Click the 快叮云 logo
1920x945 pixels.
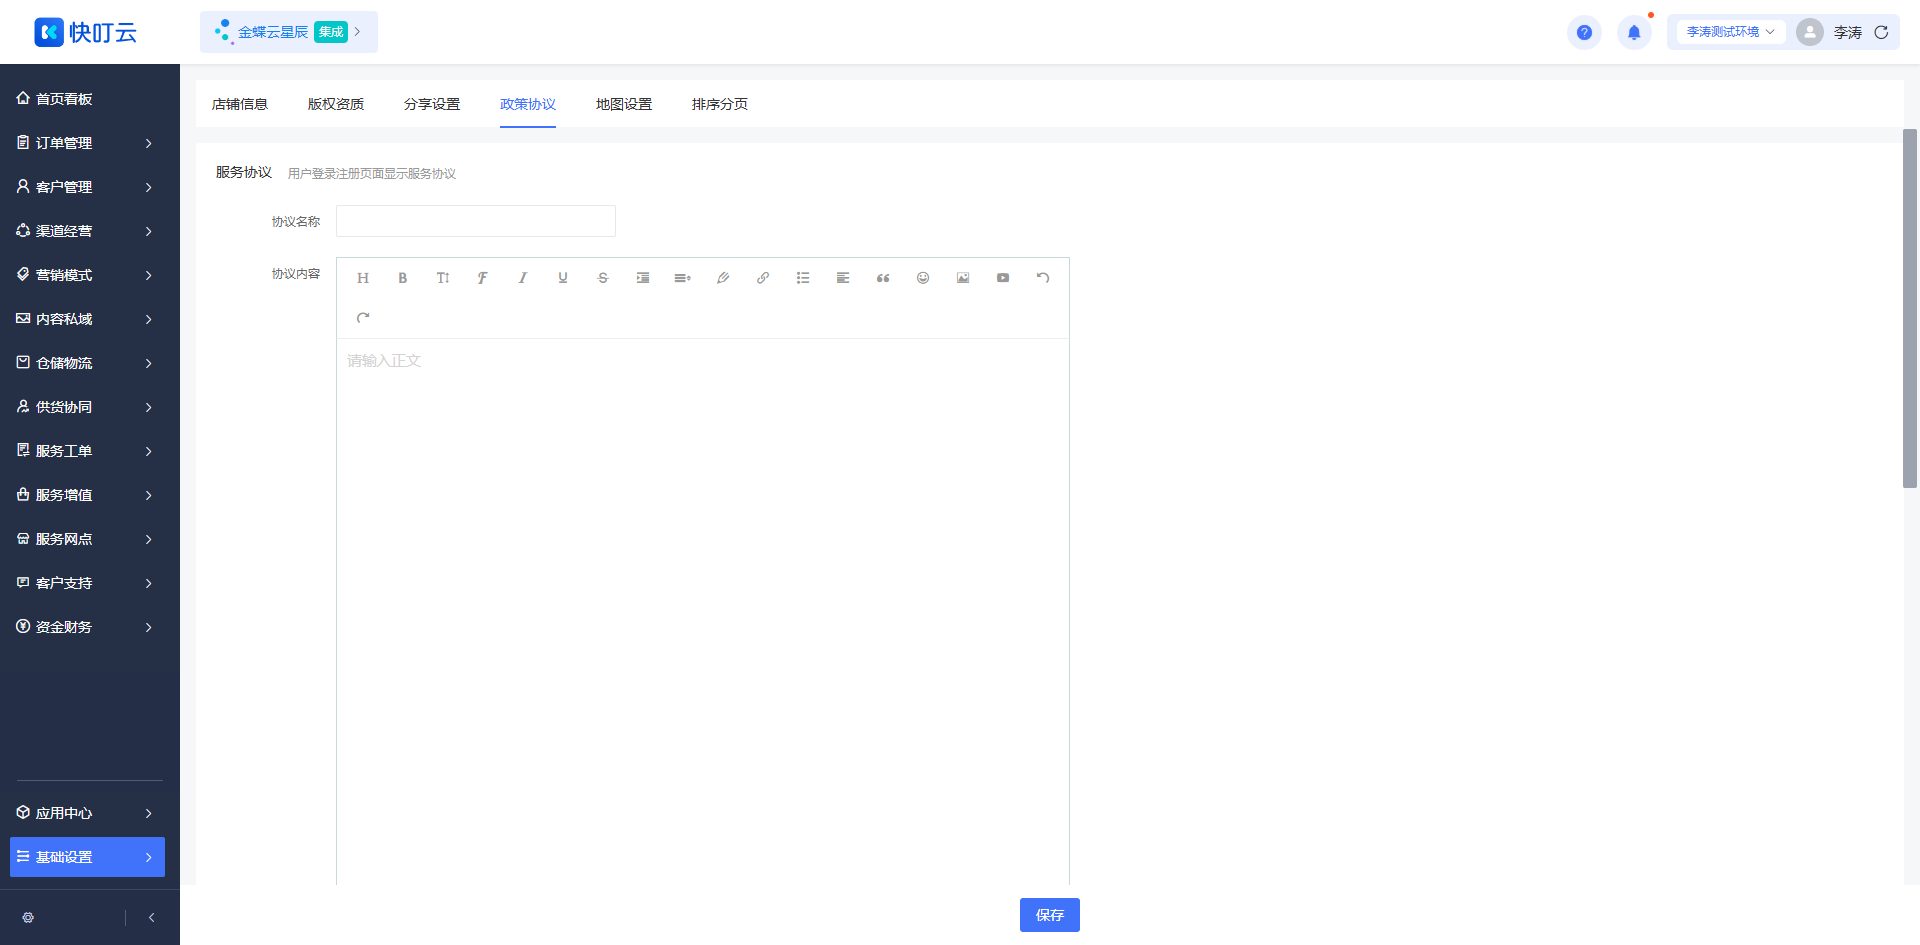click(x=86, y=32)
